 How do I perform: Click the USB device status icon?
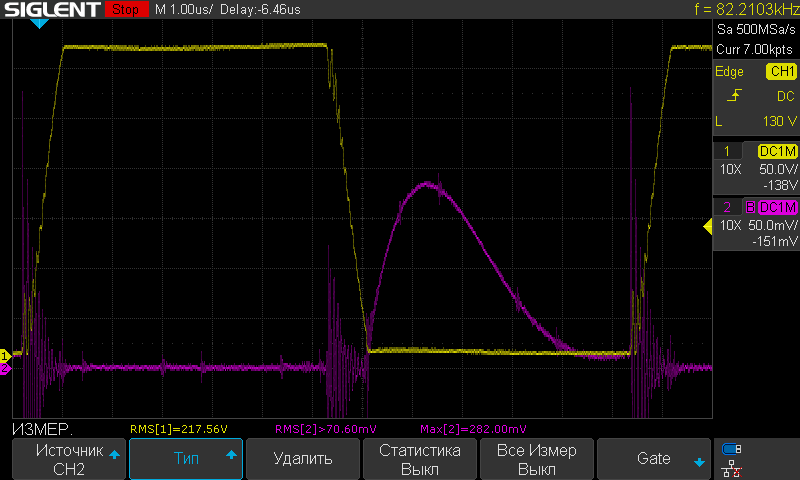[732, 449]
